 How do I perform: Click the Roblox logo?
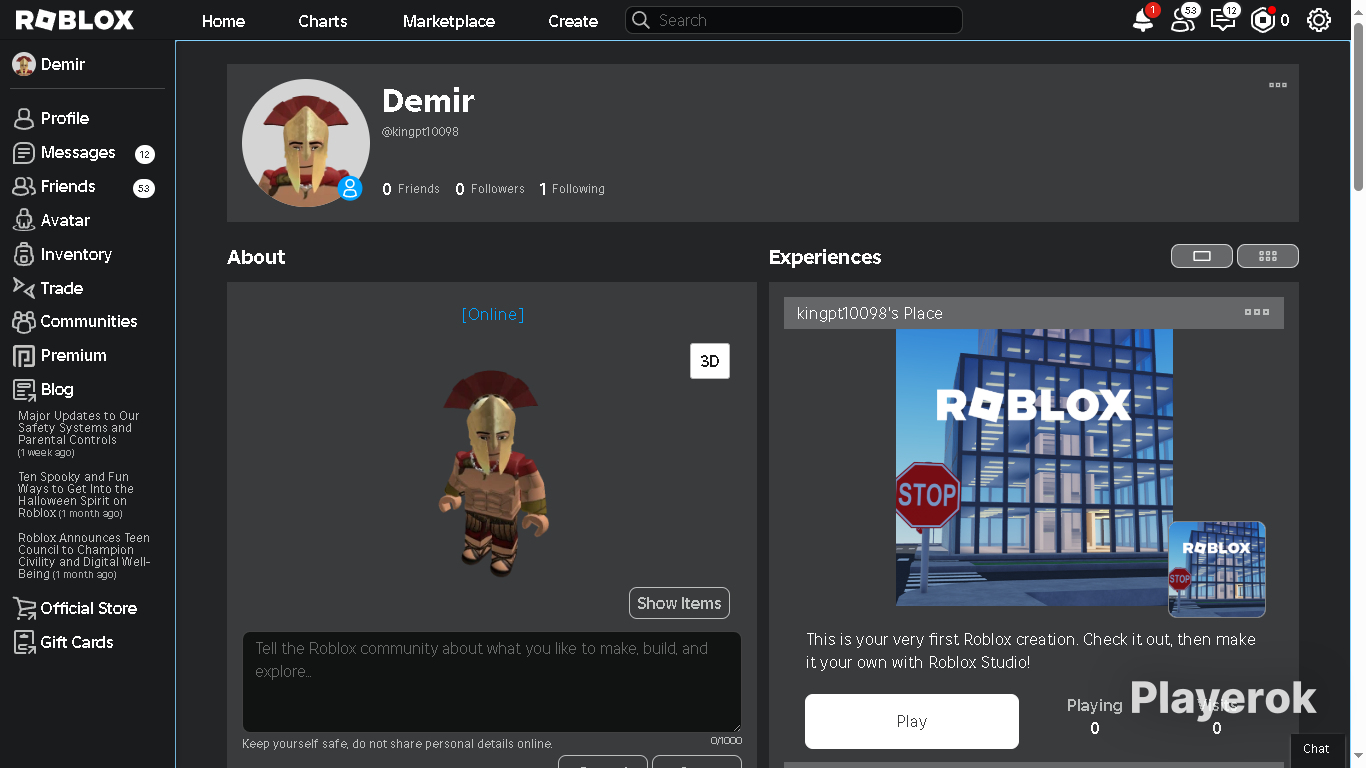pos(74,20)
